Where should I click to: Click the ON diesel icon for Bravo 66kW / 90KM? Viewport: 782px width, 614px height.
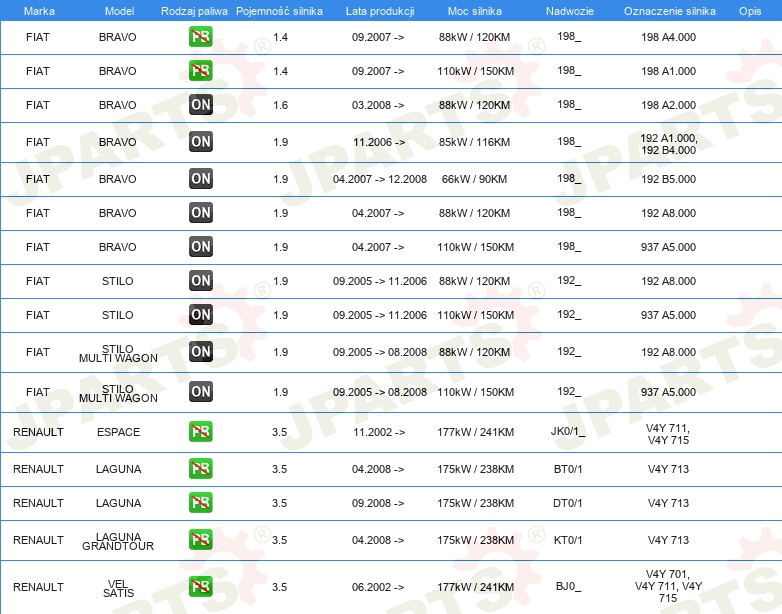[x=200, y=178]
